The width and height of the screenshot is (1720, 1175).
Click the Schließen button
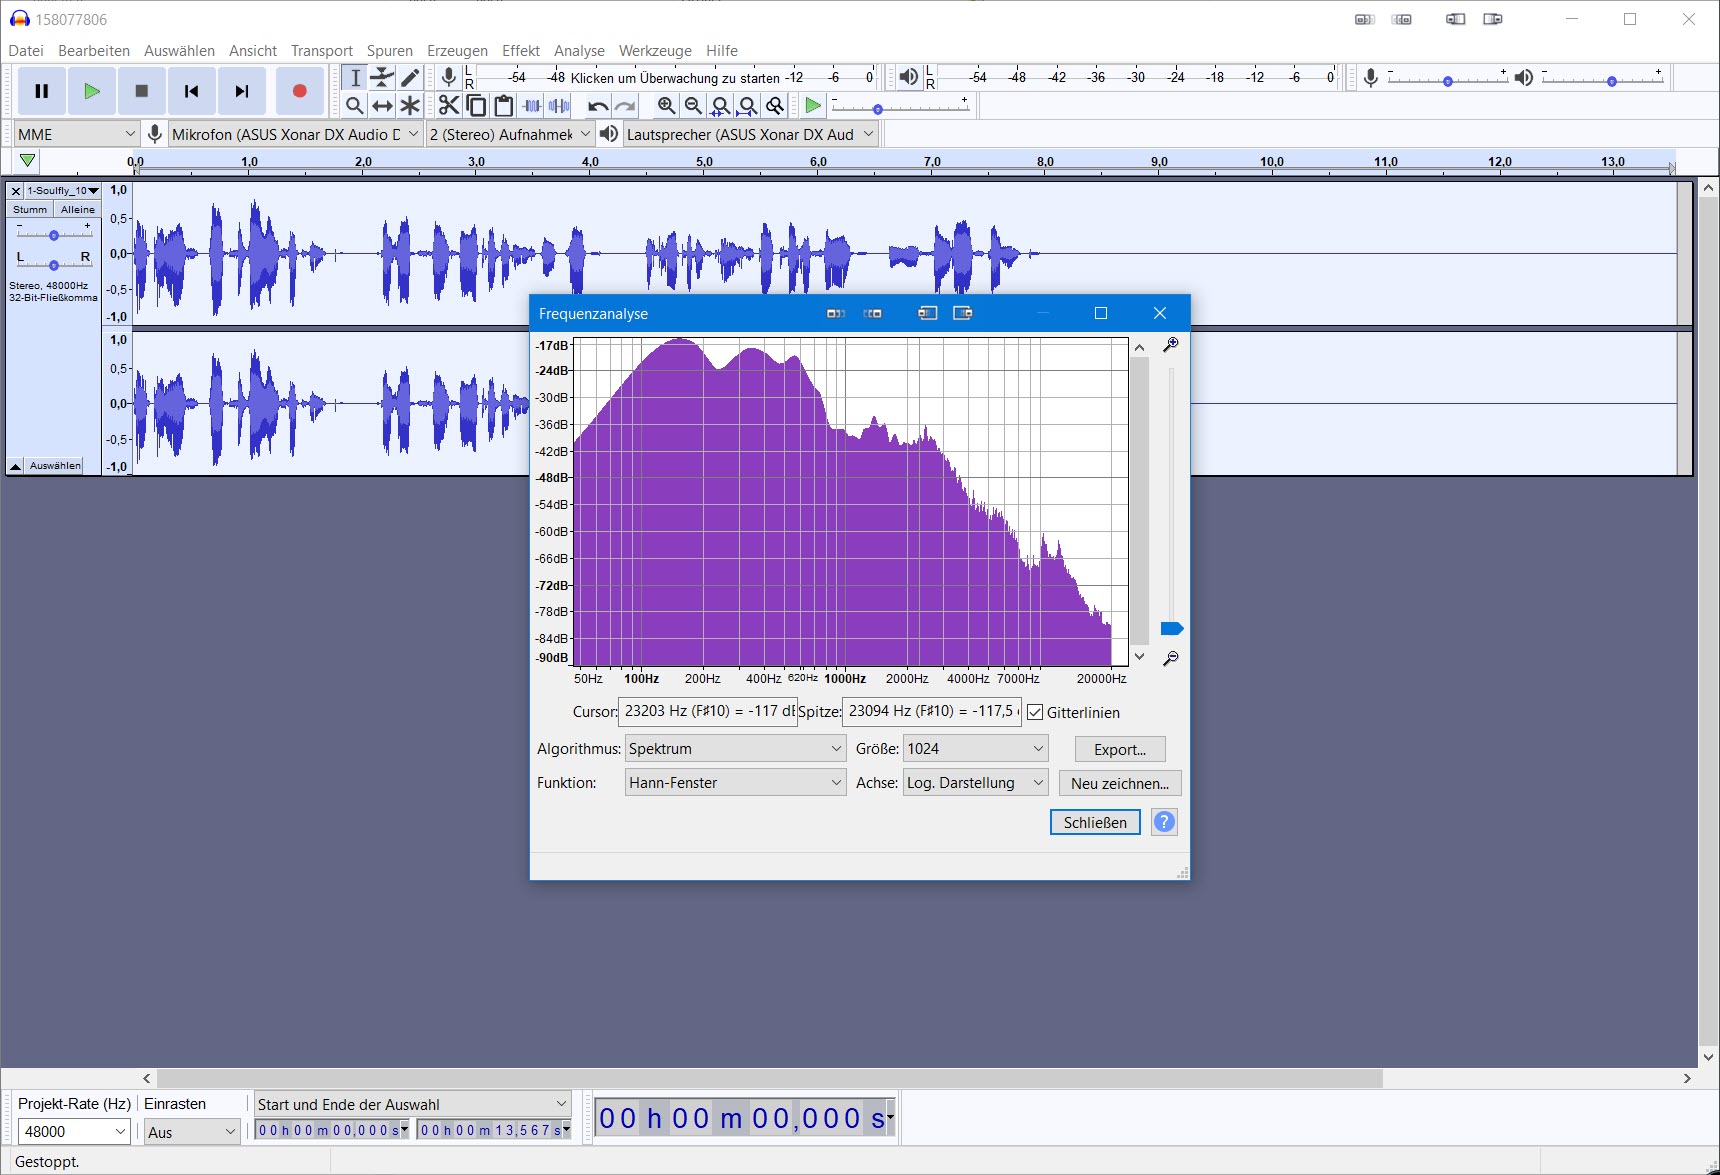(1095, 822)
